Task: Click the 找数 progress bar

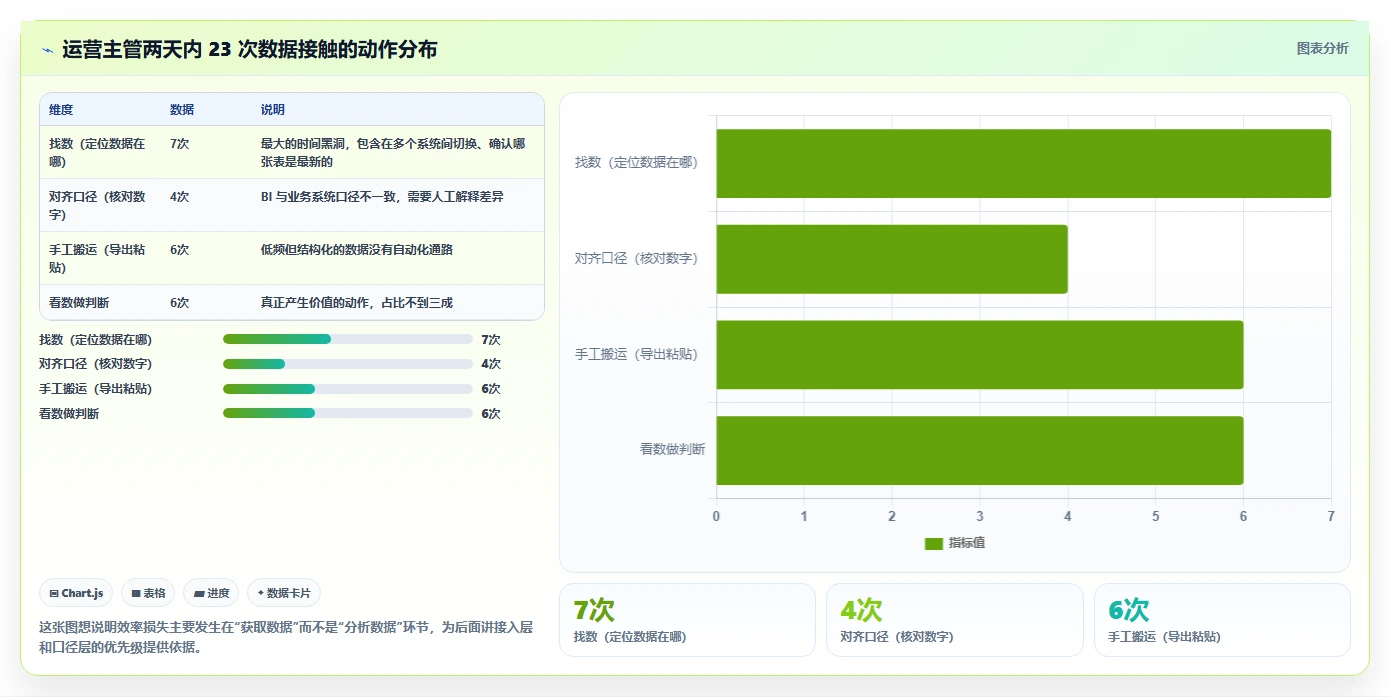Action: [348, 340]
